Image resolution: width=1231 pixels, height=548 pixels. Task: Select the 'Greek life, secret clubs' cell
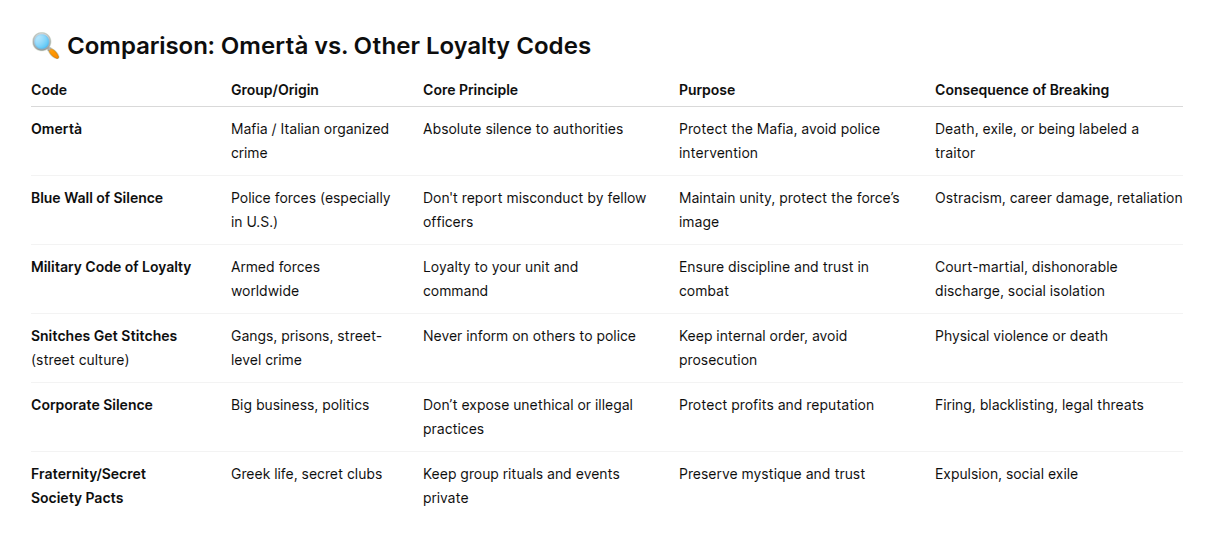(306, 474)
